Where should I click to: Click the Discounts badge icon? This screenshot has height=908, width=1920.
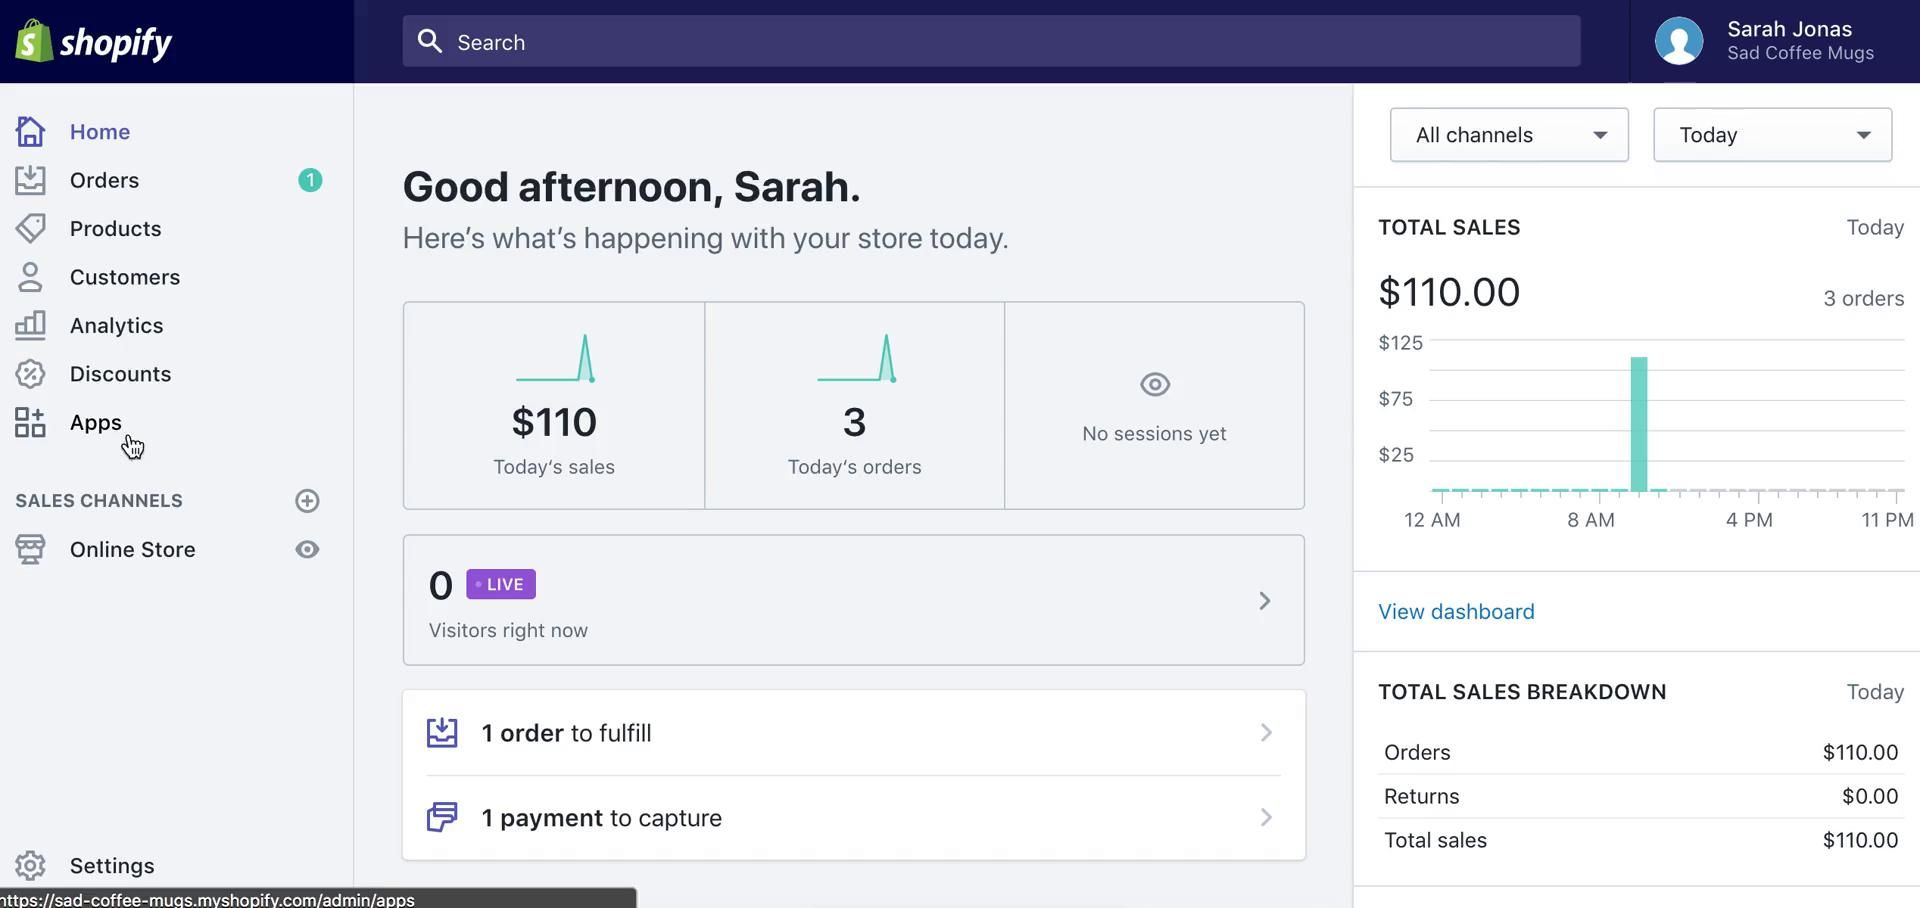(30, 374)
